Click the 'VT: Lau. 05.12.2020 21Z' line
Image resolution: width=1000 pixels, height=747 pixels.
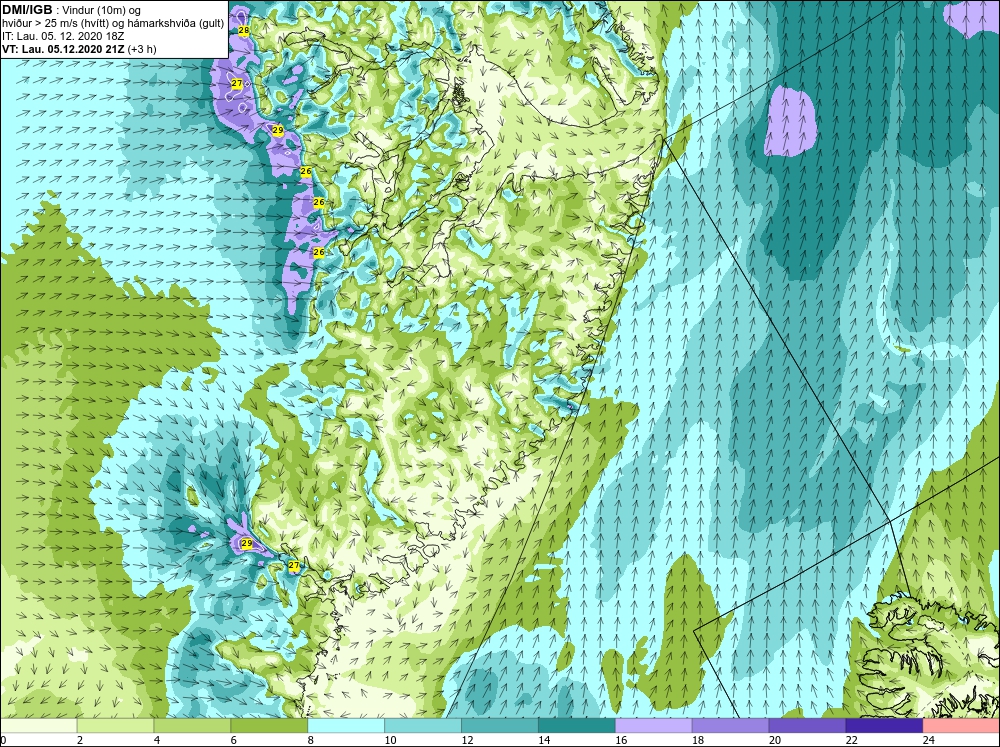(x=64, y=48)
